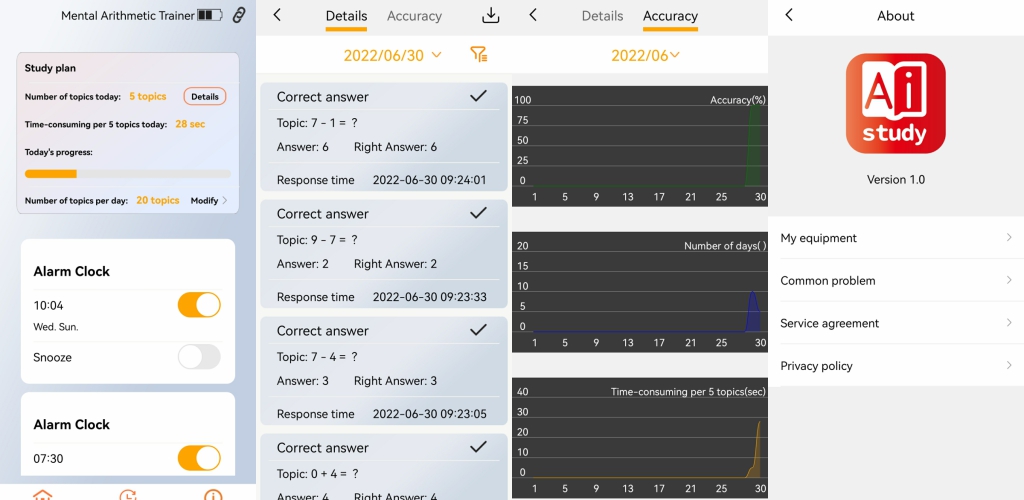1024x500 pixels.
Task: Tap response time 2022-06-30 09:23:05
Action: click(x=429, y=413)
